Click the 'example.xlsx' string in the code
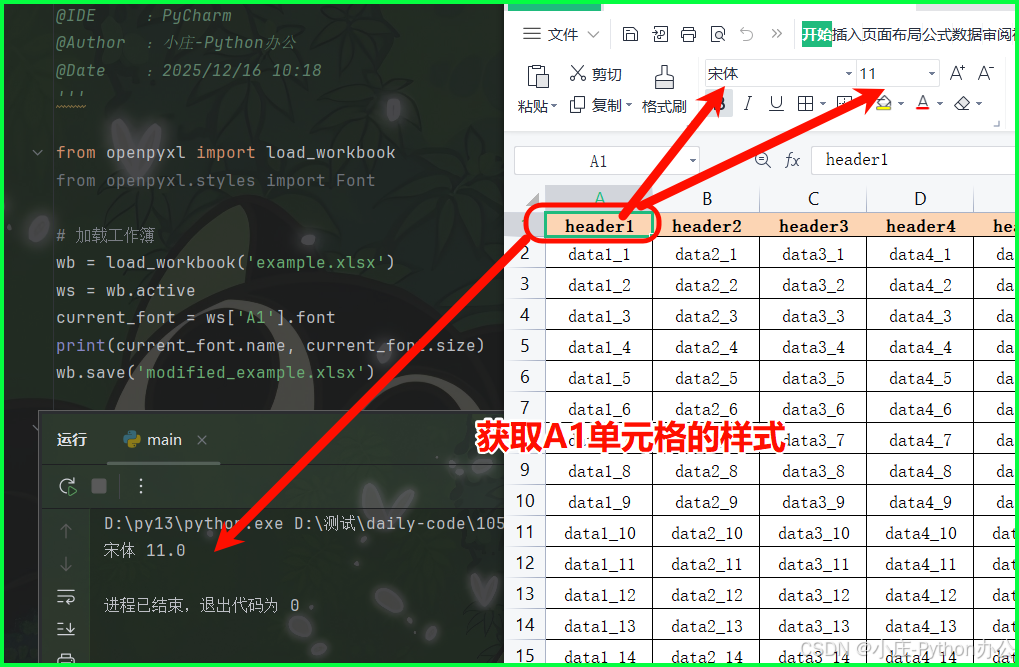The image size is (1019, 667). 316,263
